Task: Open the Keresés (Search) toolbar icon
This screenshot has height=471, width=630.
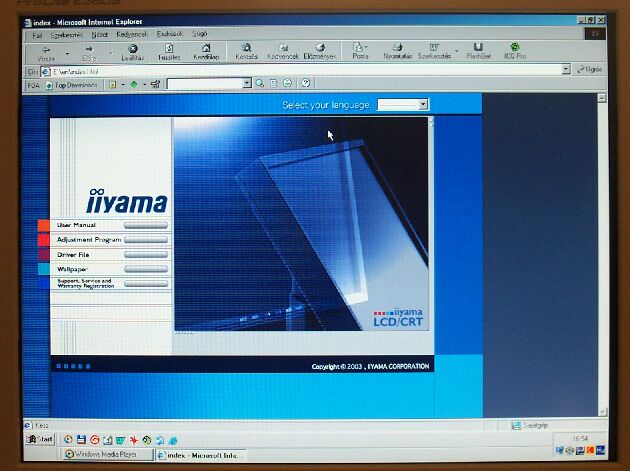Action: [x=246, y=48]
